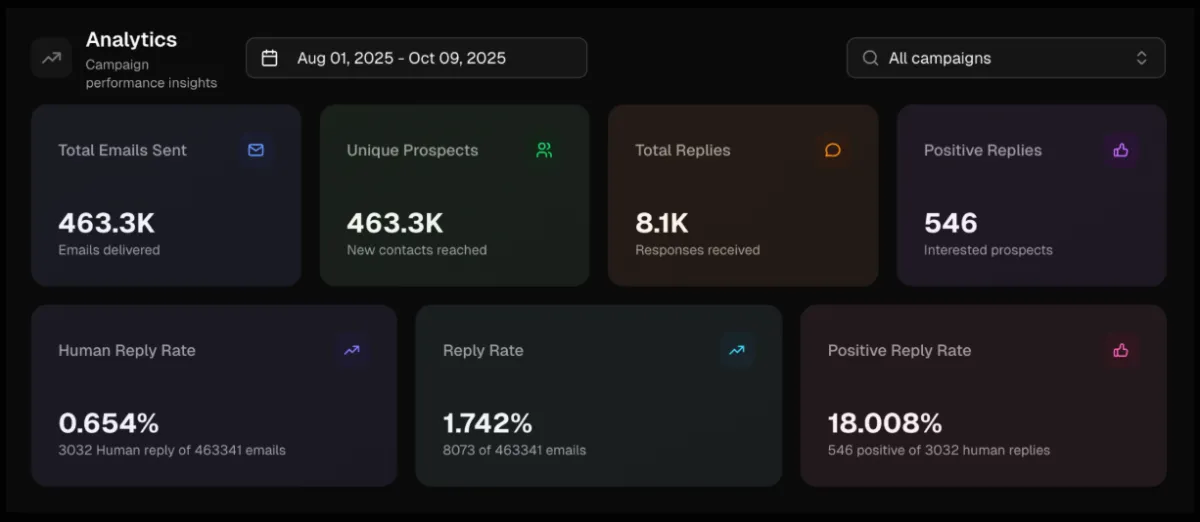1200x522 pixels.
Task: Open the Aug 01 - Oct 09 date range picker
Action: coord(416,58)
